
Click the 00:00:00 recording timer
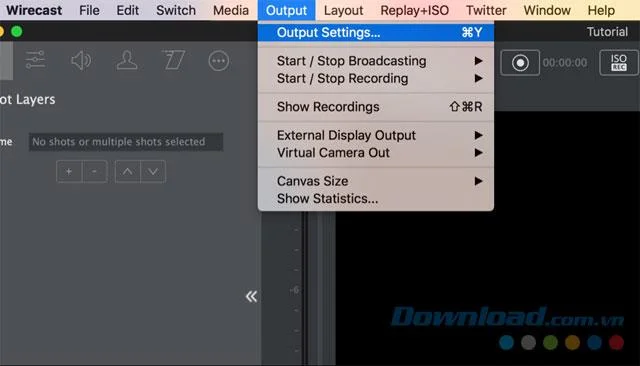pos(565,63)
